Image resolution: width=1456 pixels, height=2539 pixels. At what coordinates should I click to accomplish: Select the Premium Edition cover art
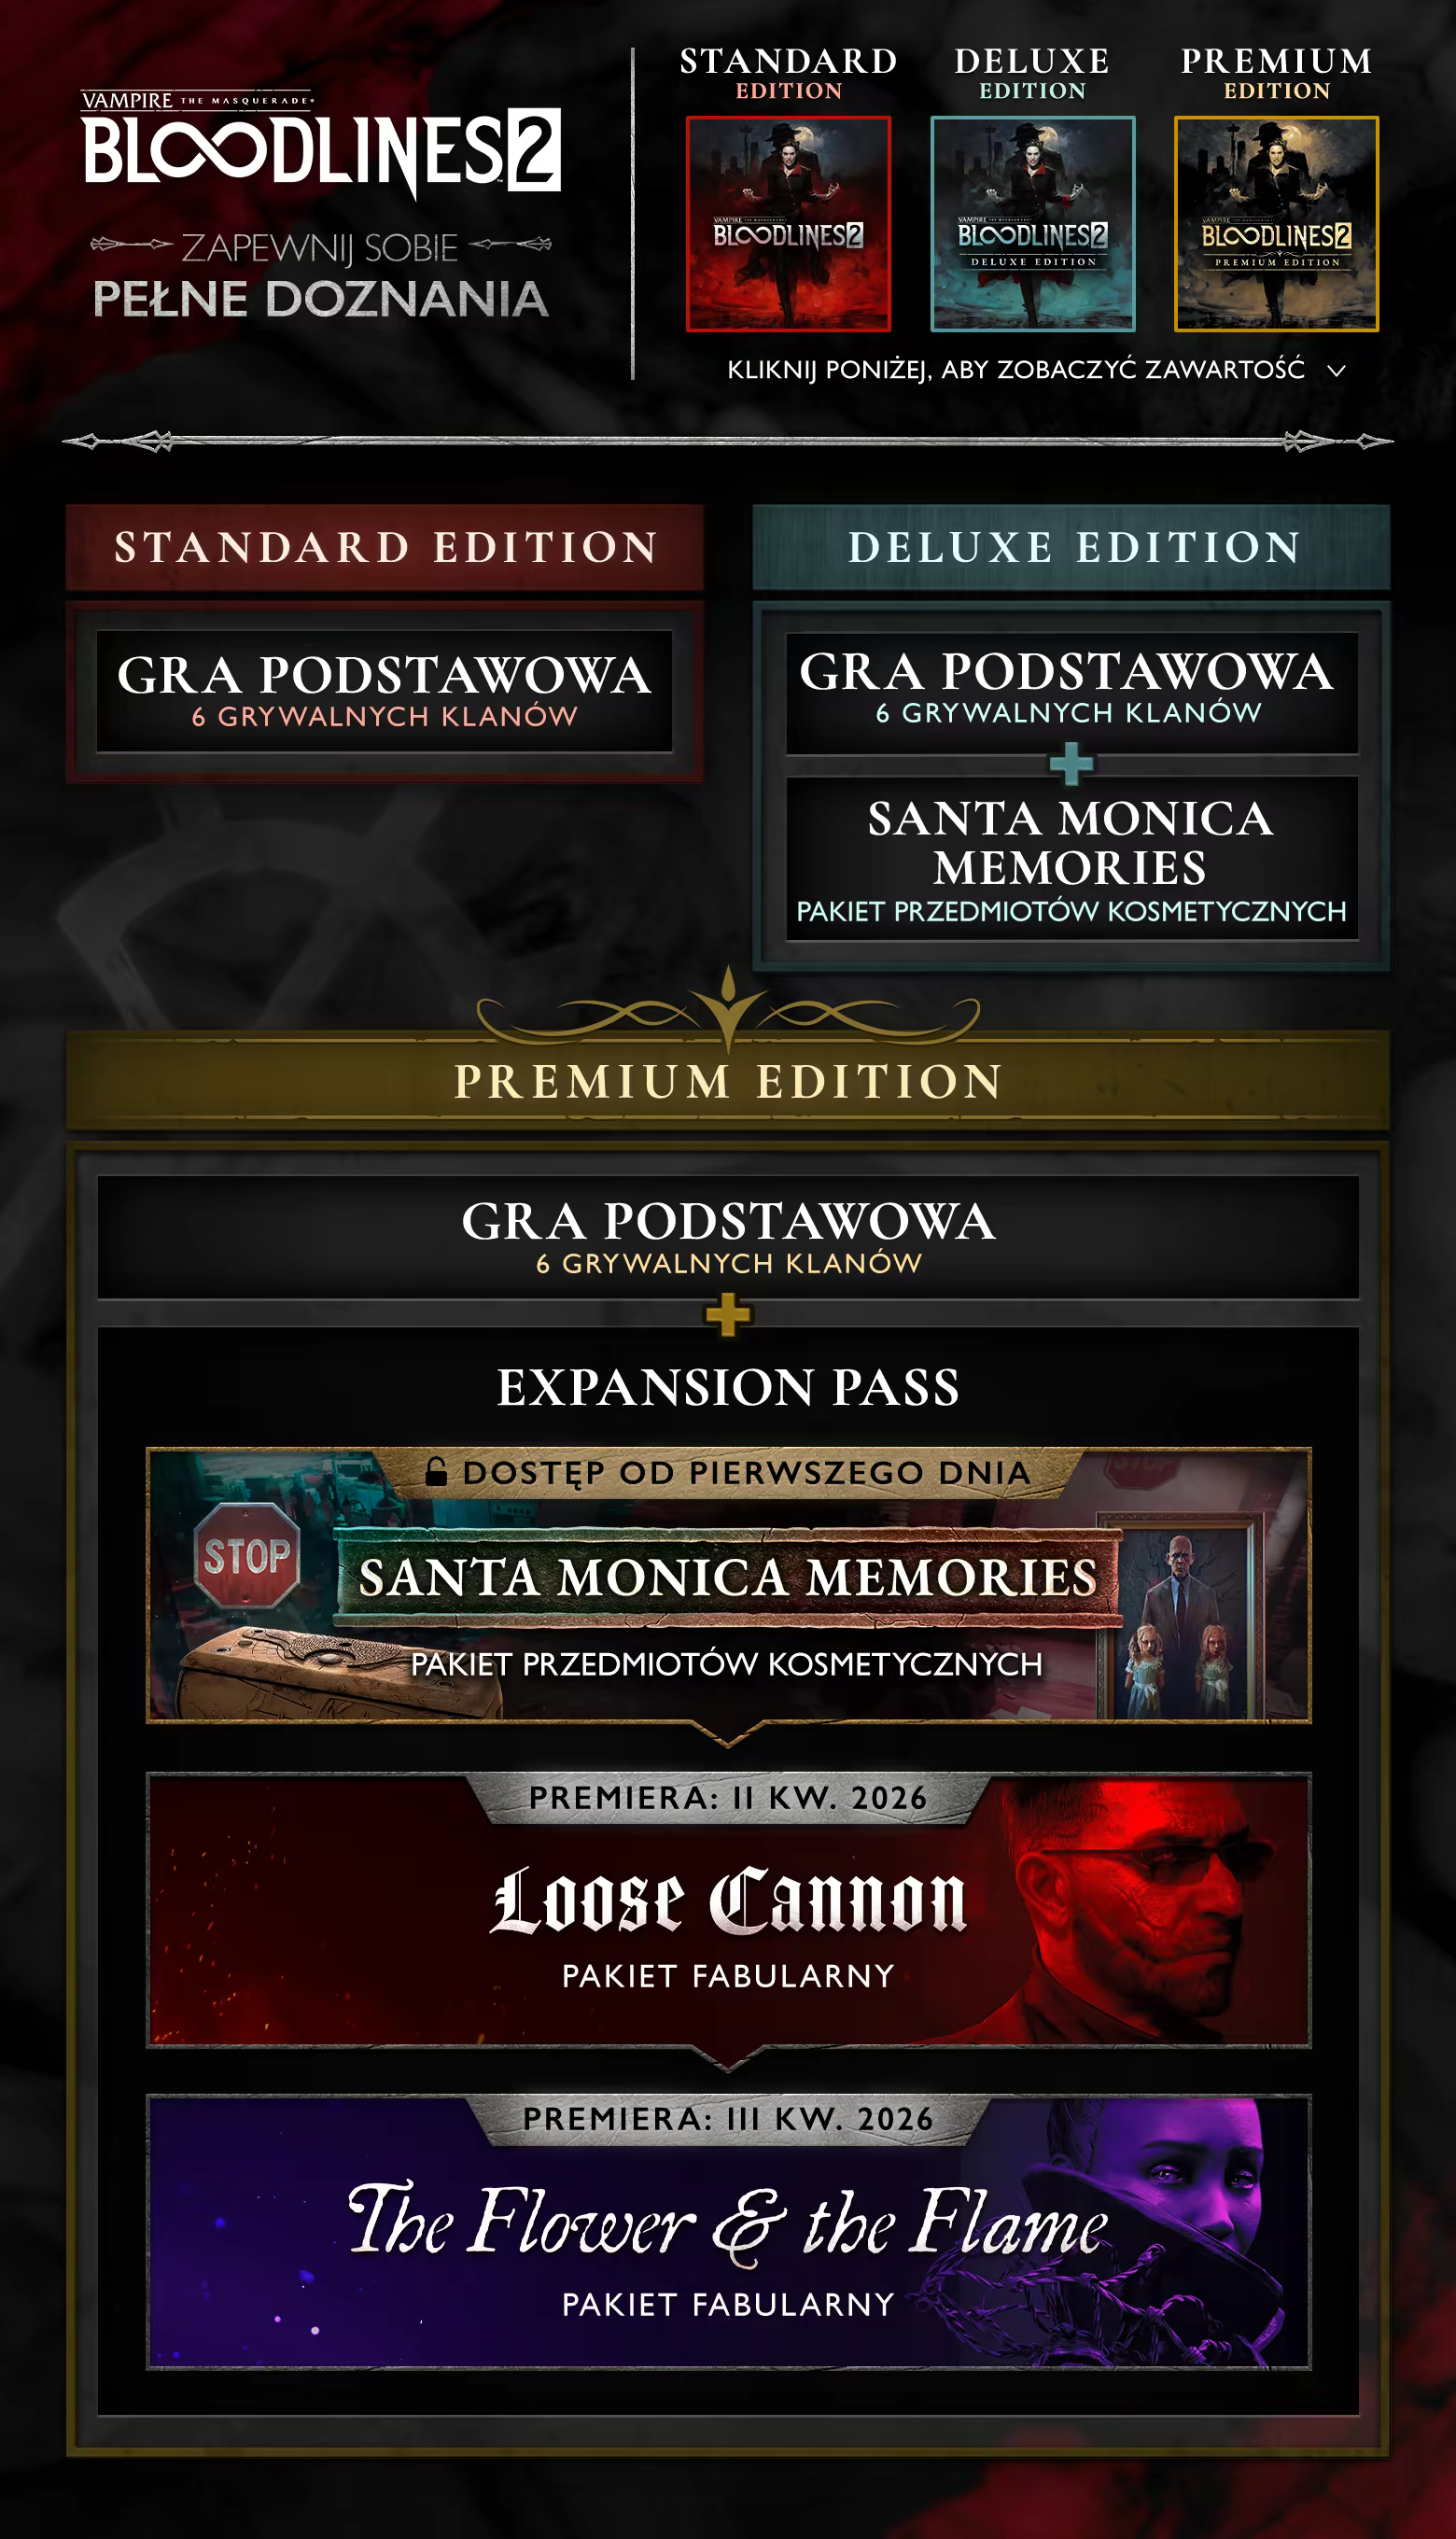[1276, 224]
